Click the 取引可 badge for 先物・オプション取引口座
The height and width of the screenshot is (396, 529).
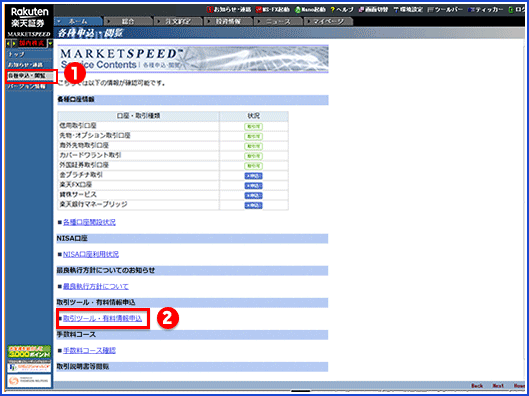[253, 136]
